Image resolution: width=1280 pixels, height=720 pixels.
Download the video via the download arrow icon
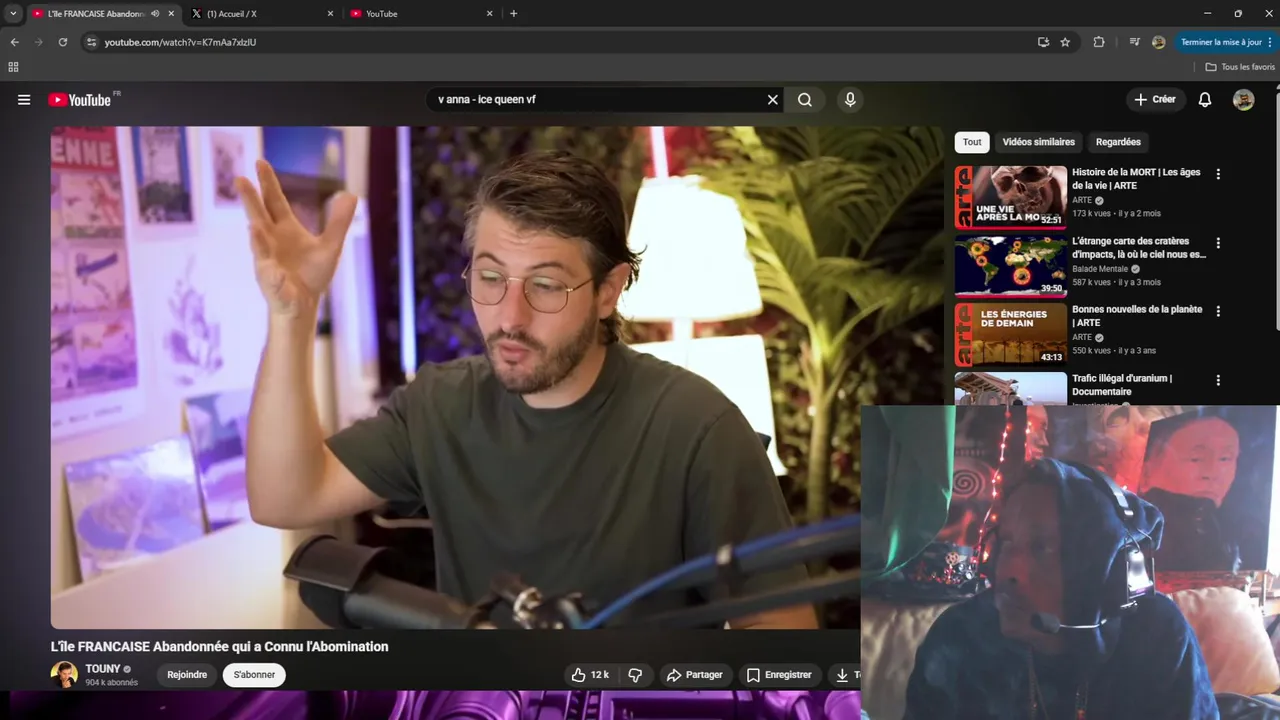point(842,675)
